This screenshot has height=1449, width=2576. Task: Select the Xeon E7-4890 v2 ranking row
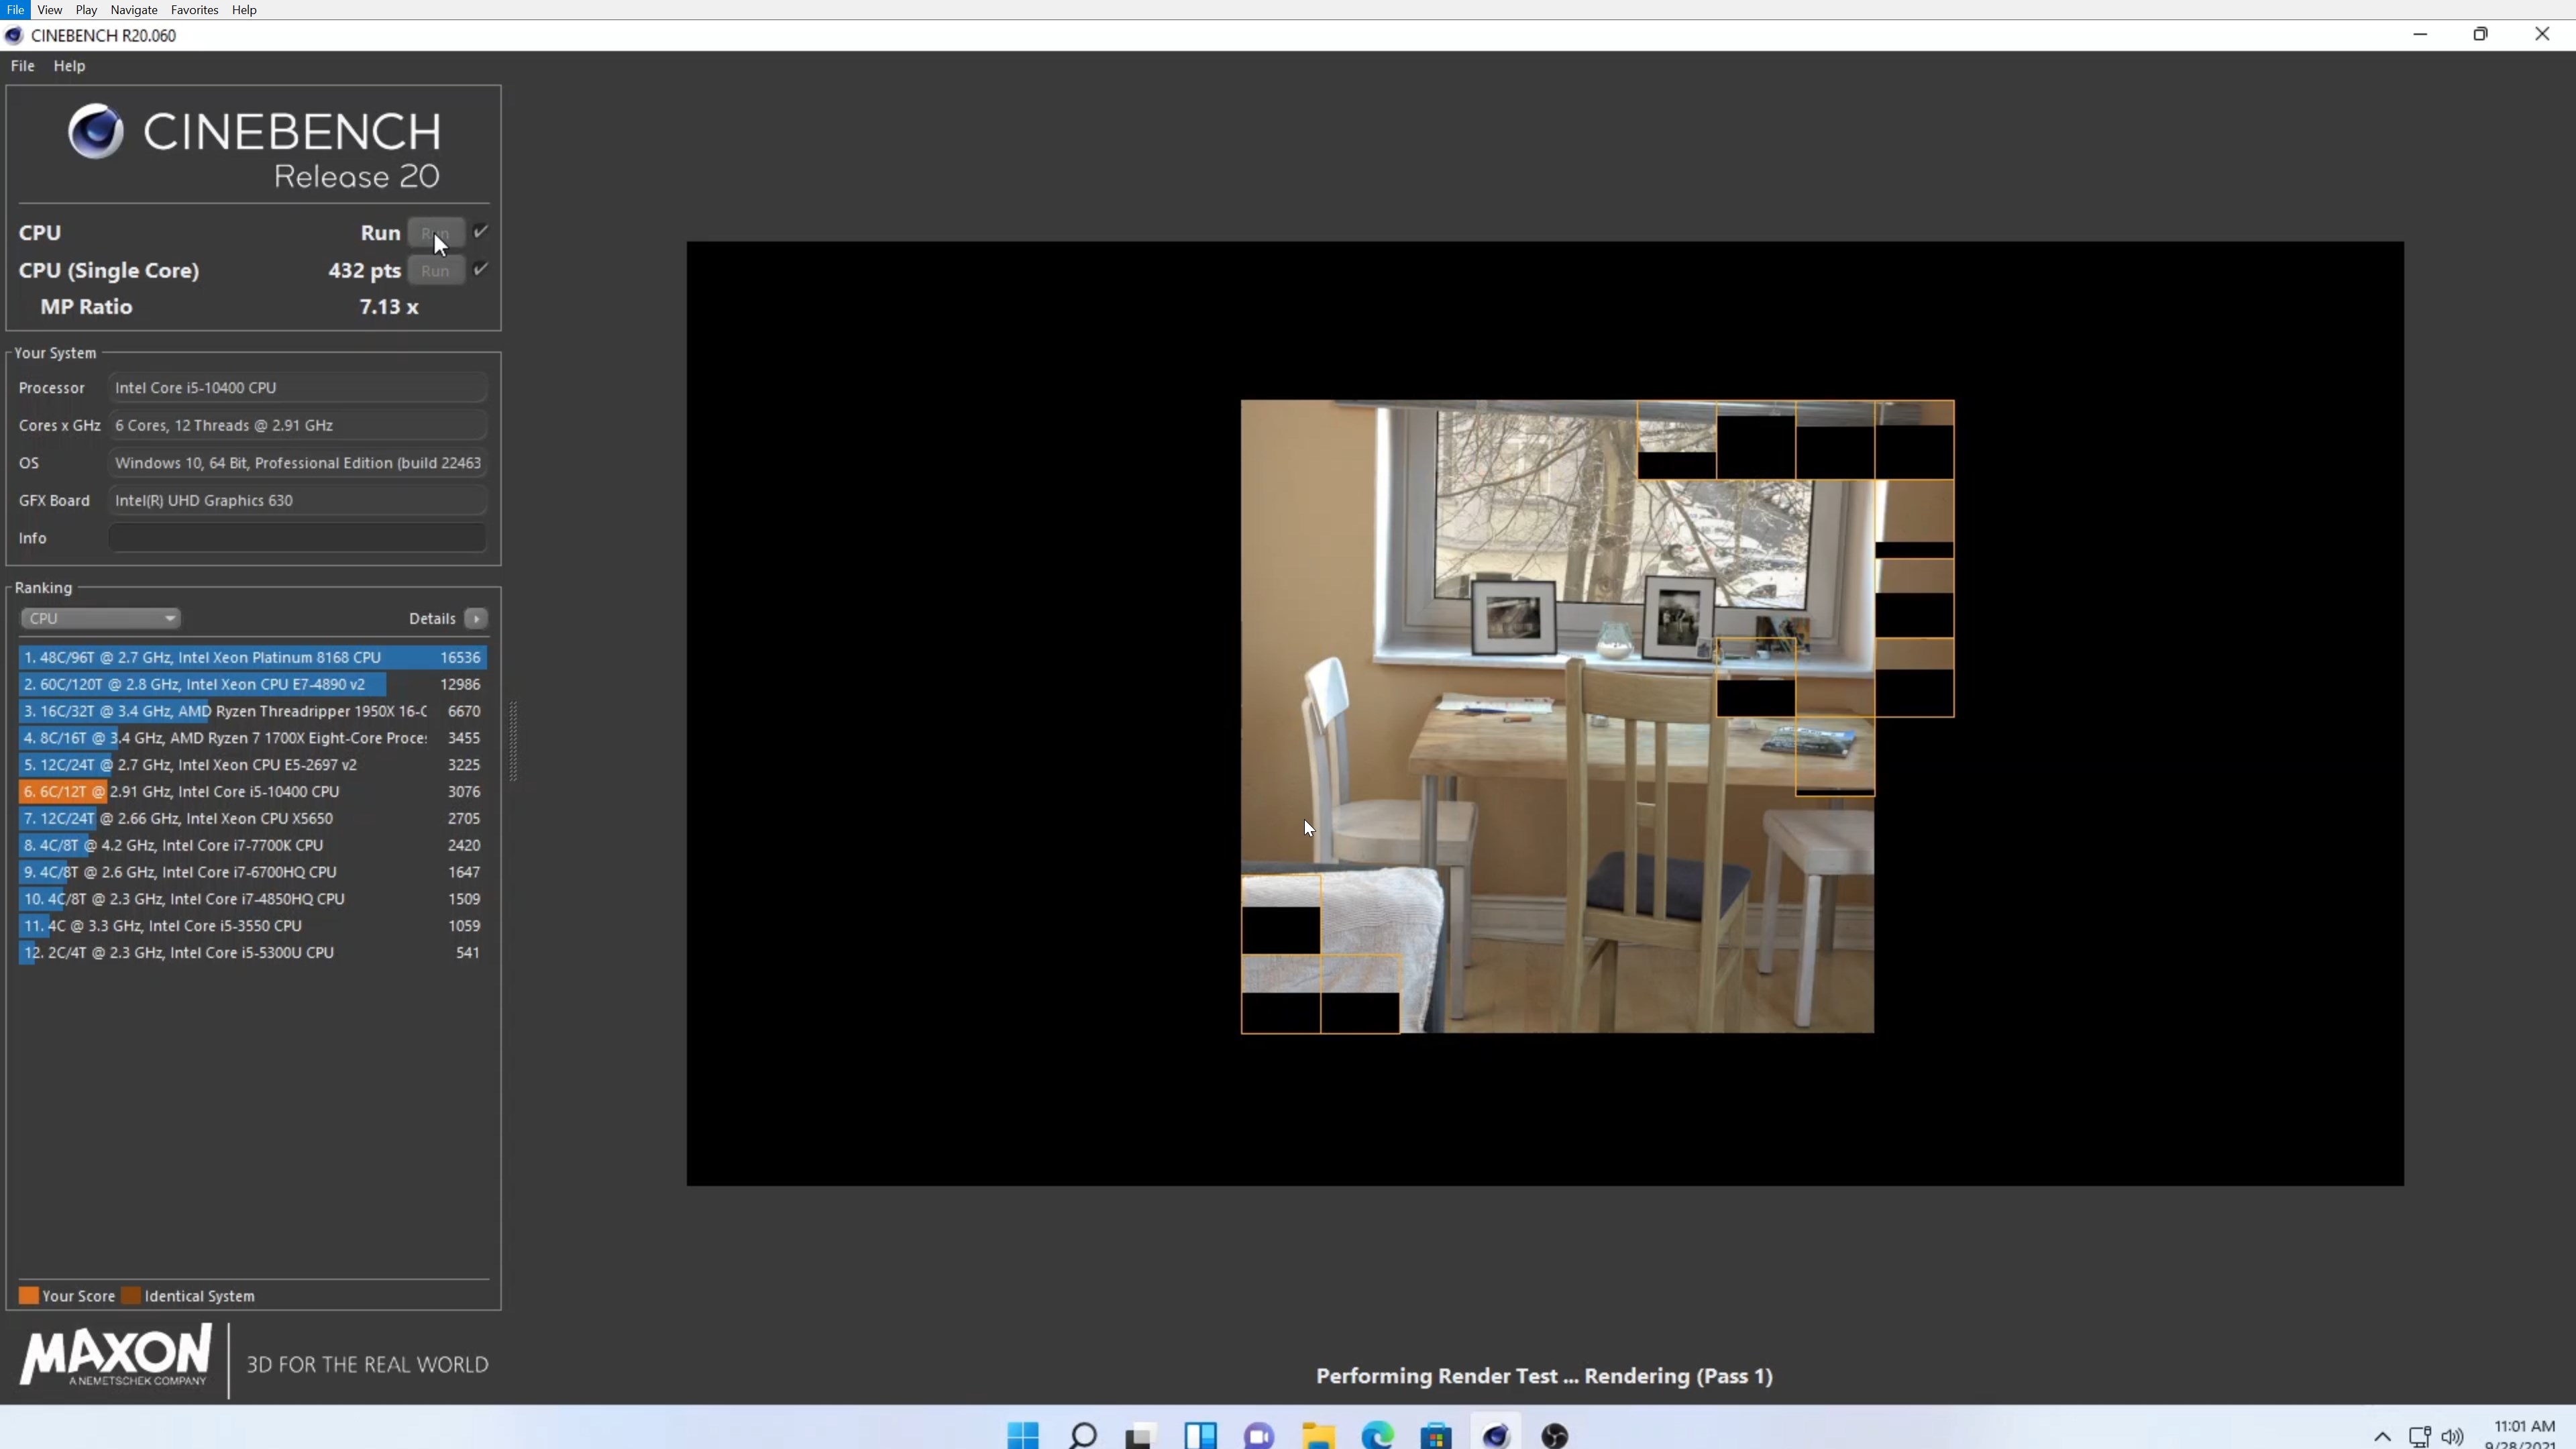click(253, 685)
